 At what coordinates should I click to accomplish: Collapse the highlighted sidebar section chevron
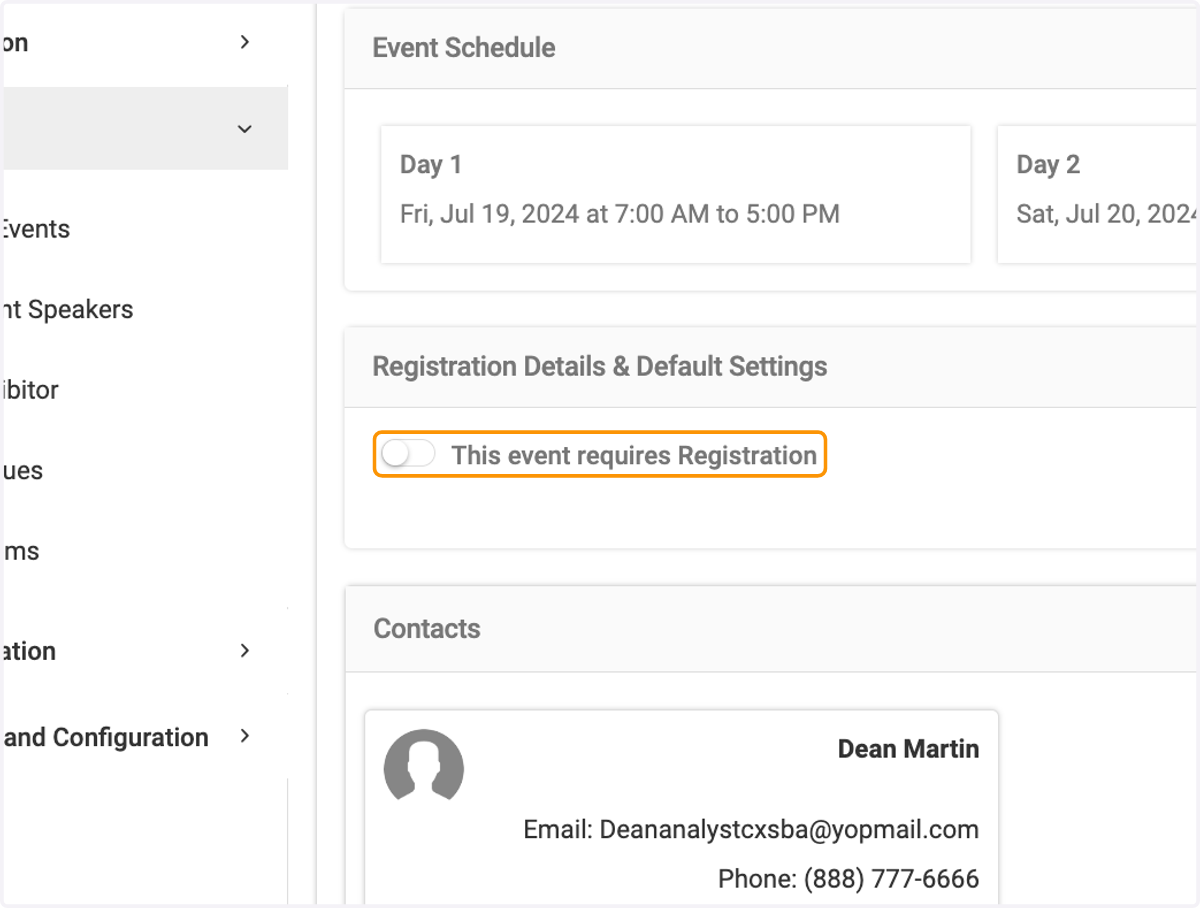click(245, 129)
